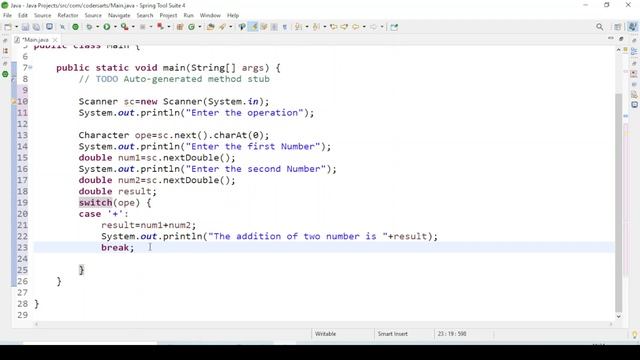Click the terminal monitor icon in toolbar
Viewport: 640px width, 360px height.
click(49, 27)
